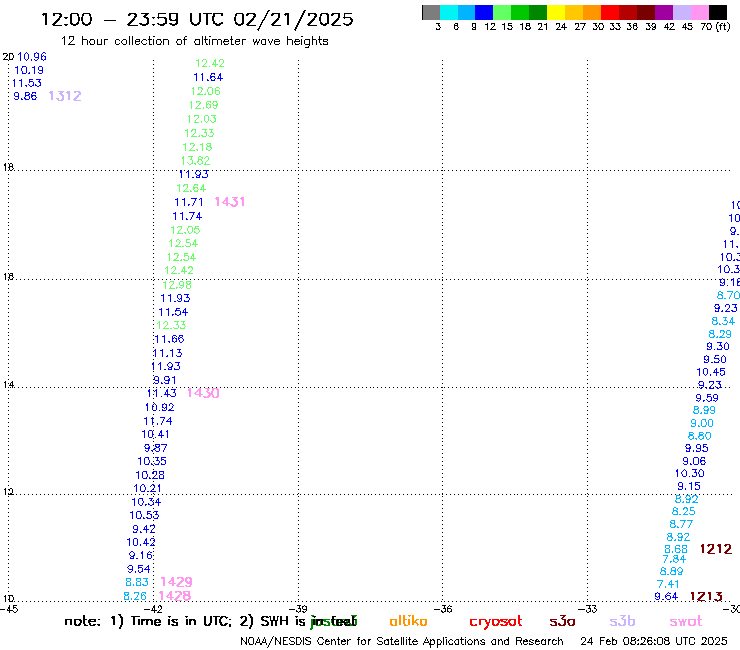Click the wave height value 9.86

point(25,96)
